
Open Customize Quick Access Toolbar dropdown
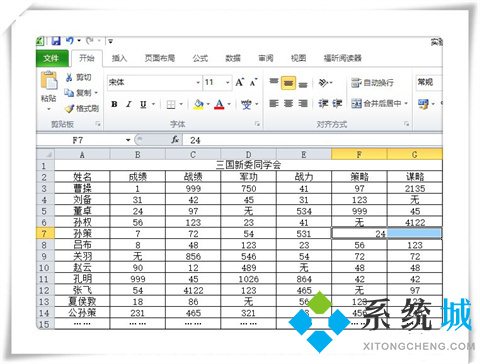pos(110,41)
